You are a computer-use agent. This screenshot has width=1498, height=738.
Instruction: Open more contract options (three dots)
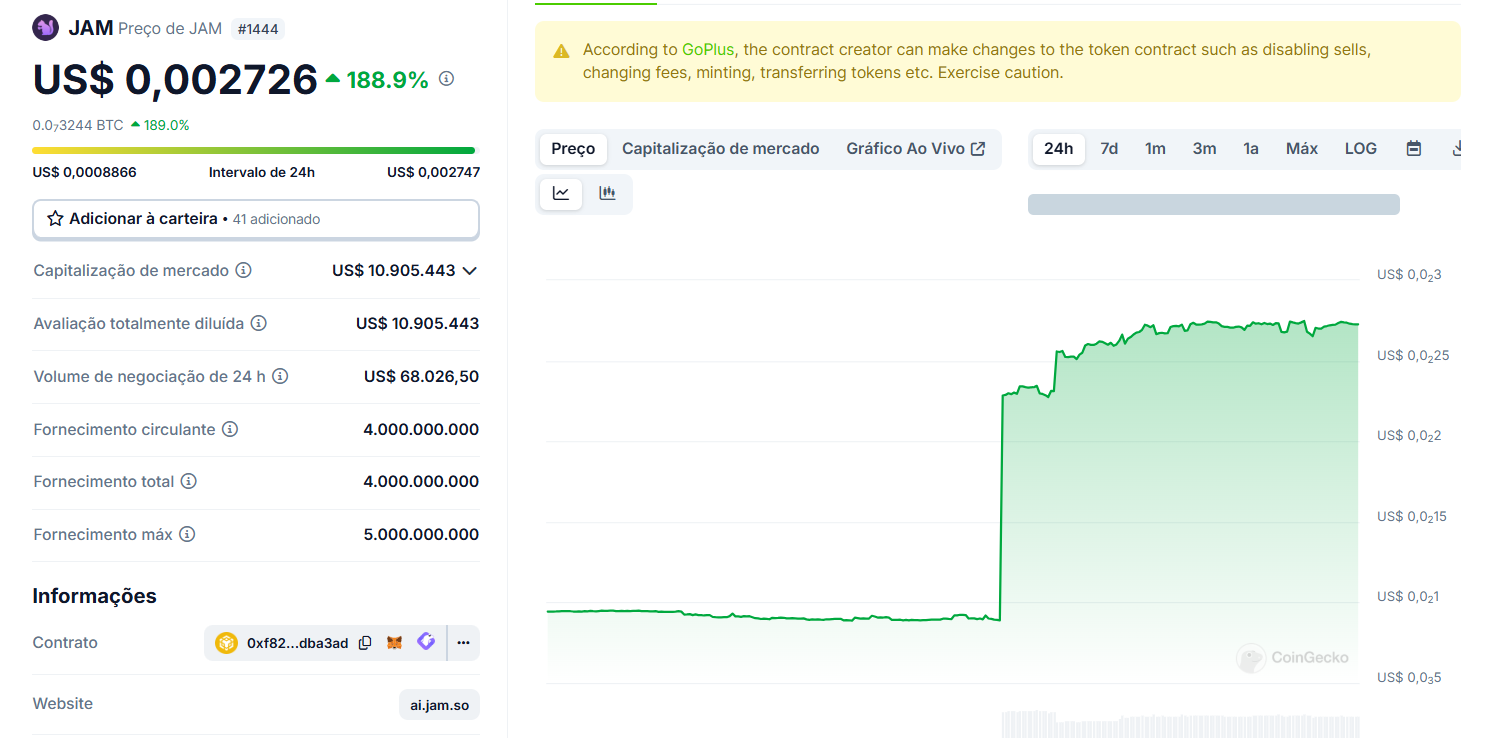(x=463, y=643)
